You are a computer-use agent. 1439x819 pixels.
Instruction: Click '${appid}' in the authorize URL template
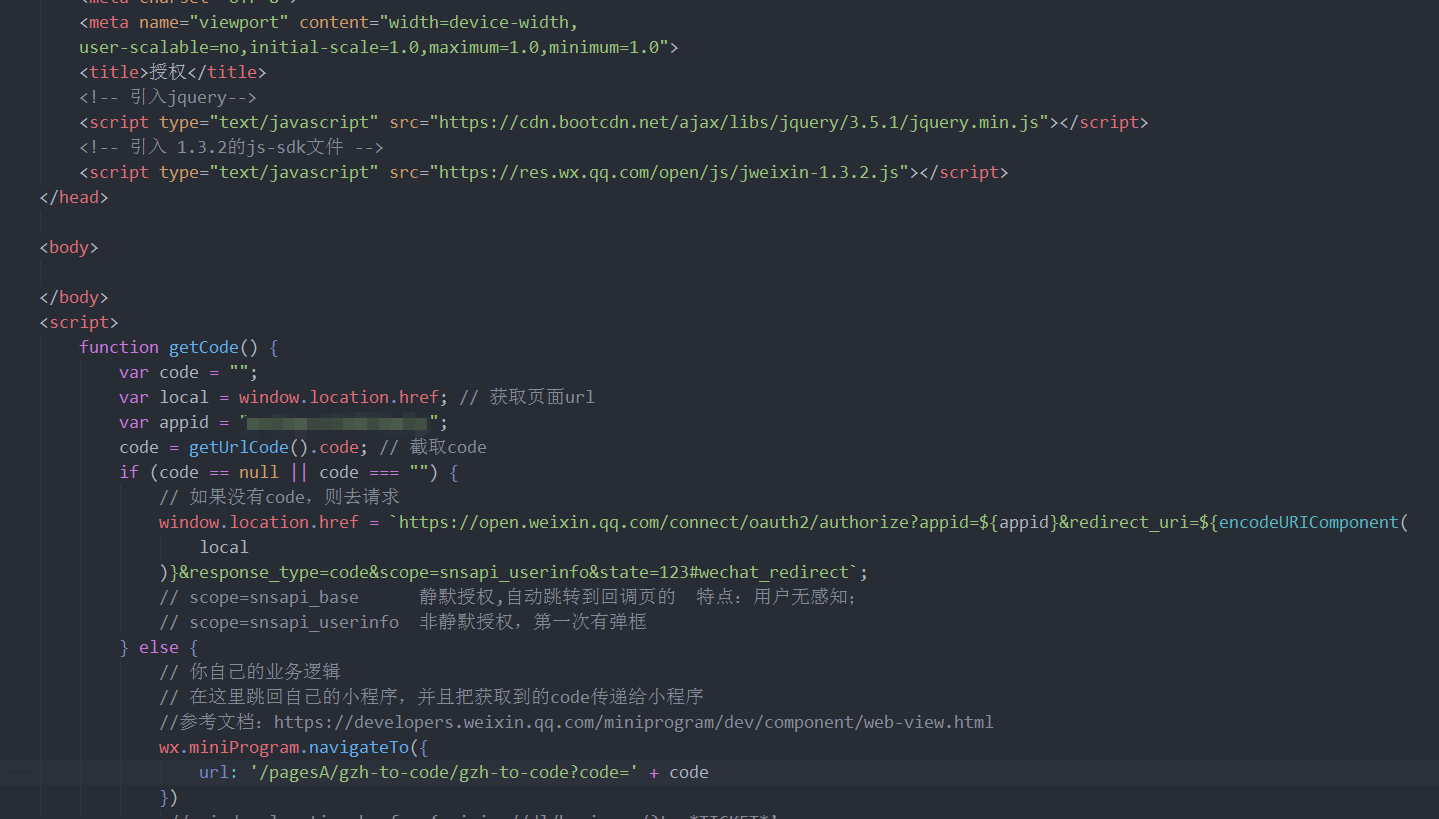(1019, 522)
